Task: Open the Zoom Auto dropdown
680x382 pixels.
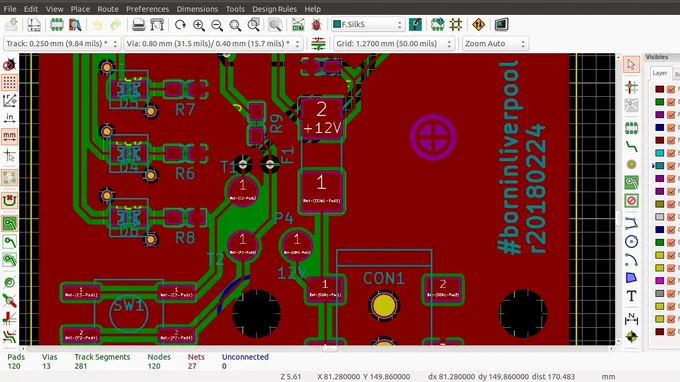Action: (x=495, y=43)
